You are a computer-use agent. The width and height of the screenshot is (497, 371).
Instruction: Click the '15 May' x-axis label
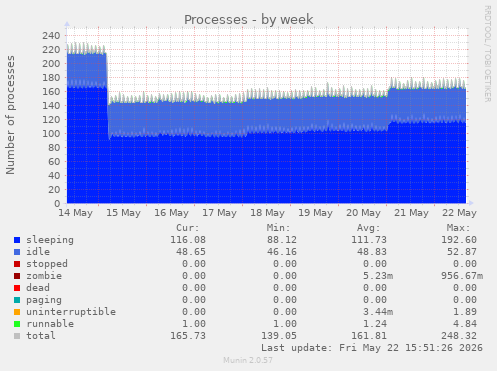124,213
